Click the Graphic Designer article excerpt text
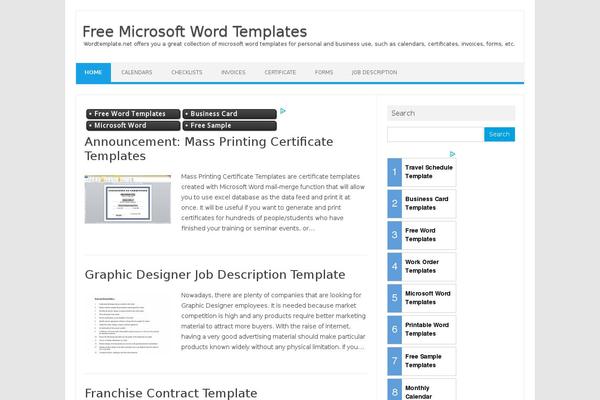The image size is (600, 400). point(273,321)
